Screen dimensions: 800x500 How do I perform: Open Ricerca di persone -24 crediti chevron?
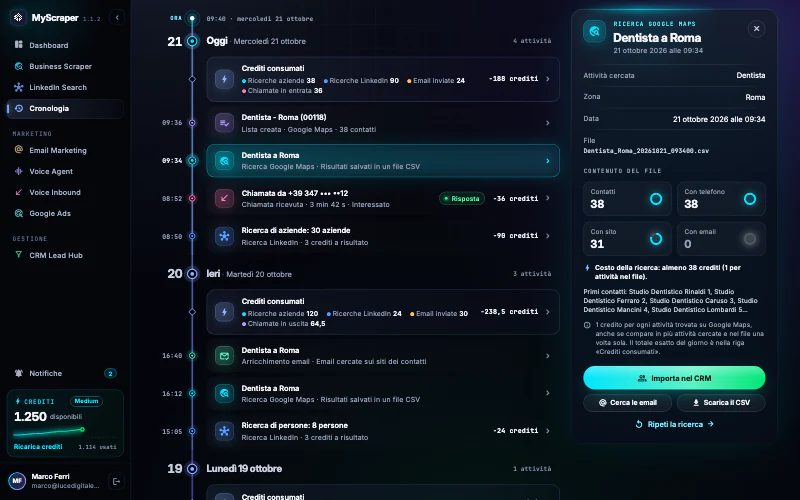click(547, 431)
